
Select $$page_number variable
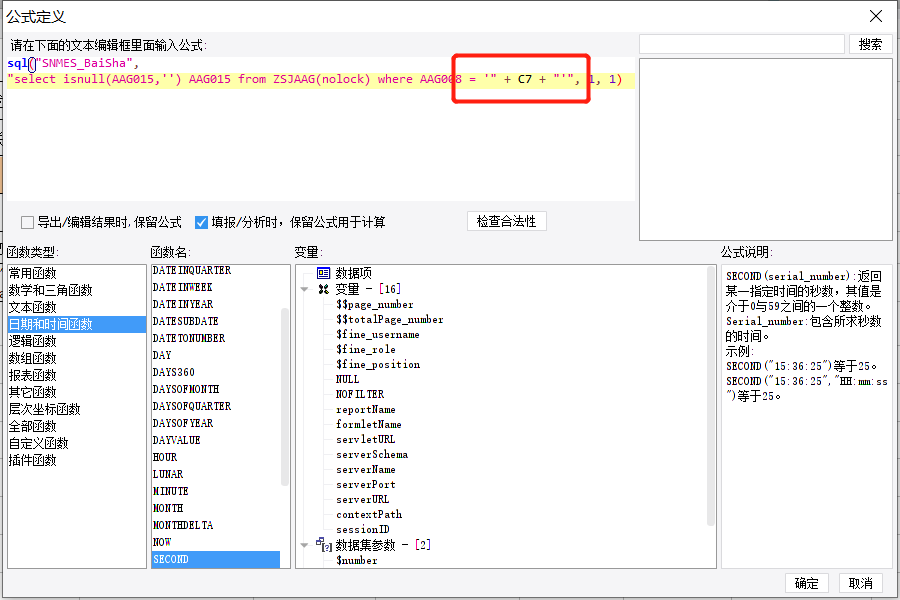click(x=375, y=305)
